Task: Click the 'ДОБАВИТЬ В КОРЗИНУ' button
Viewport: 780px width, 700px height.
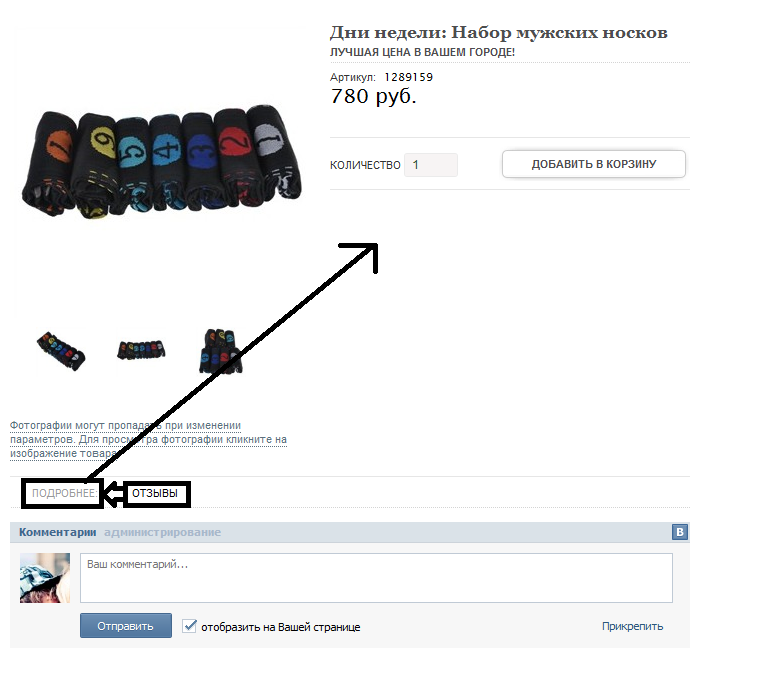Action: pyautogui.click(x=594, y=164)
